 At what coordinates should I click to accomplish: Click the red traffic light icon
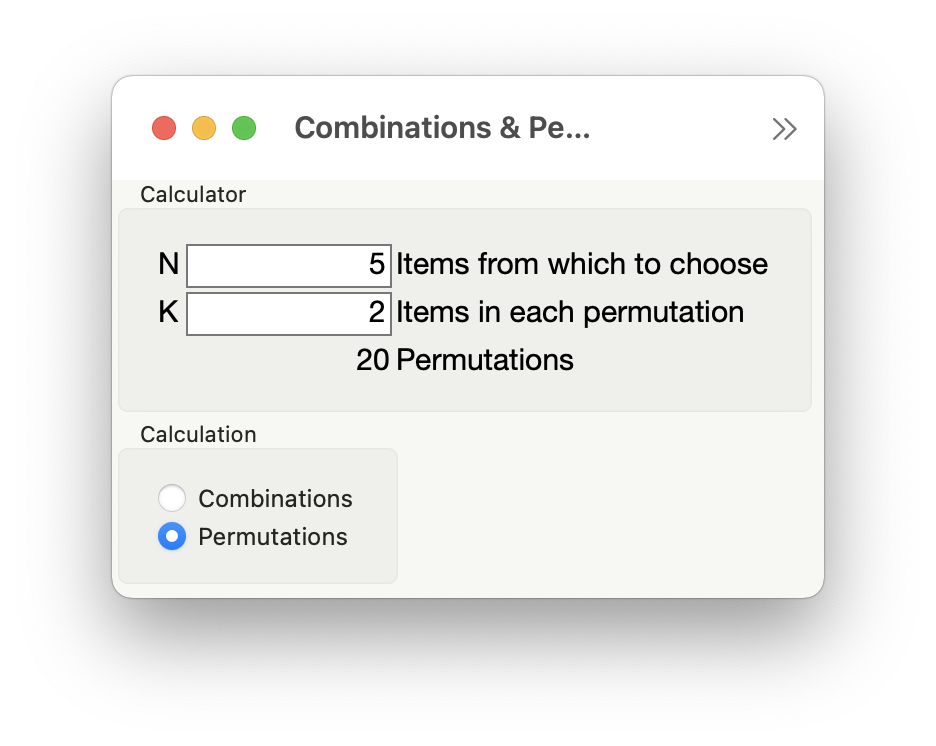point(164,128)
